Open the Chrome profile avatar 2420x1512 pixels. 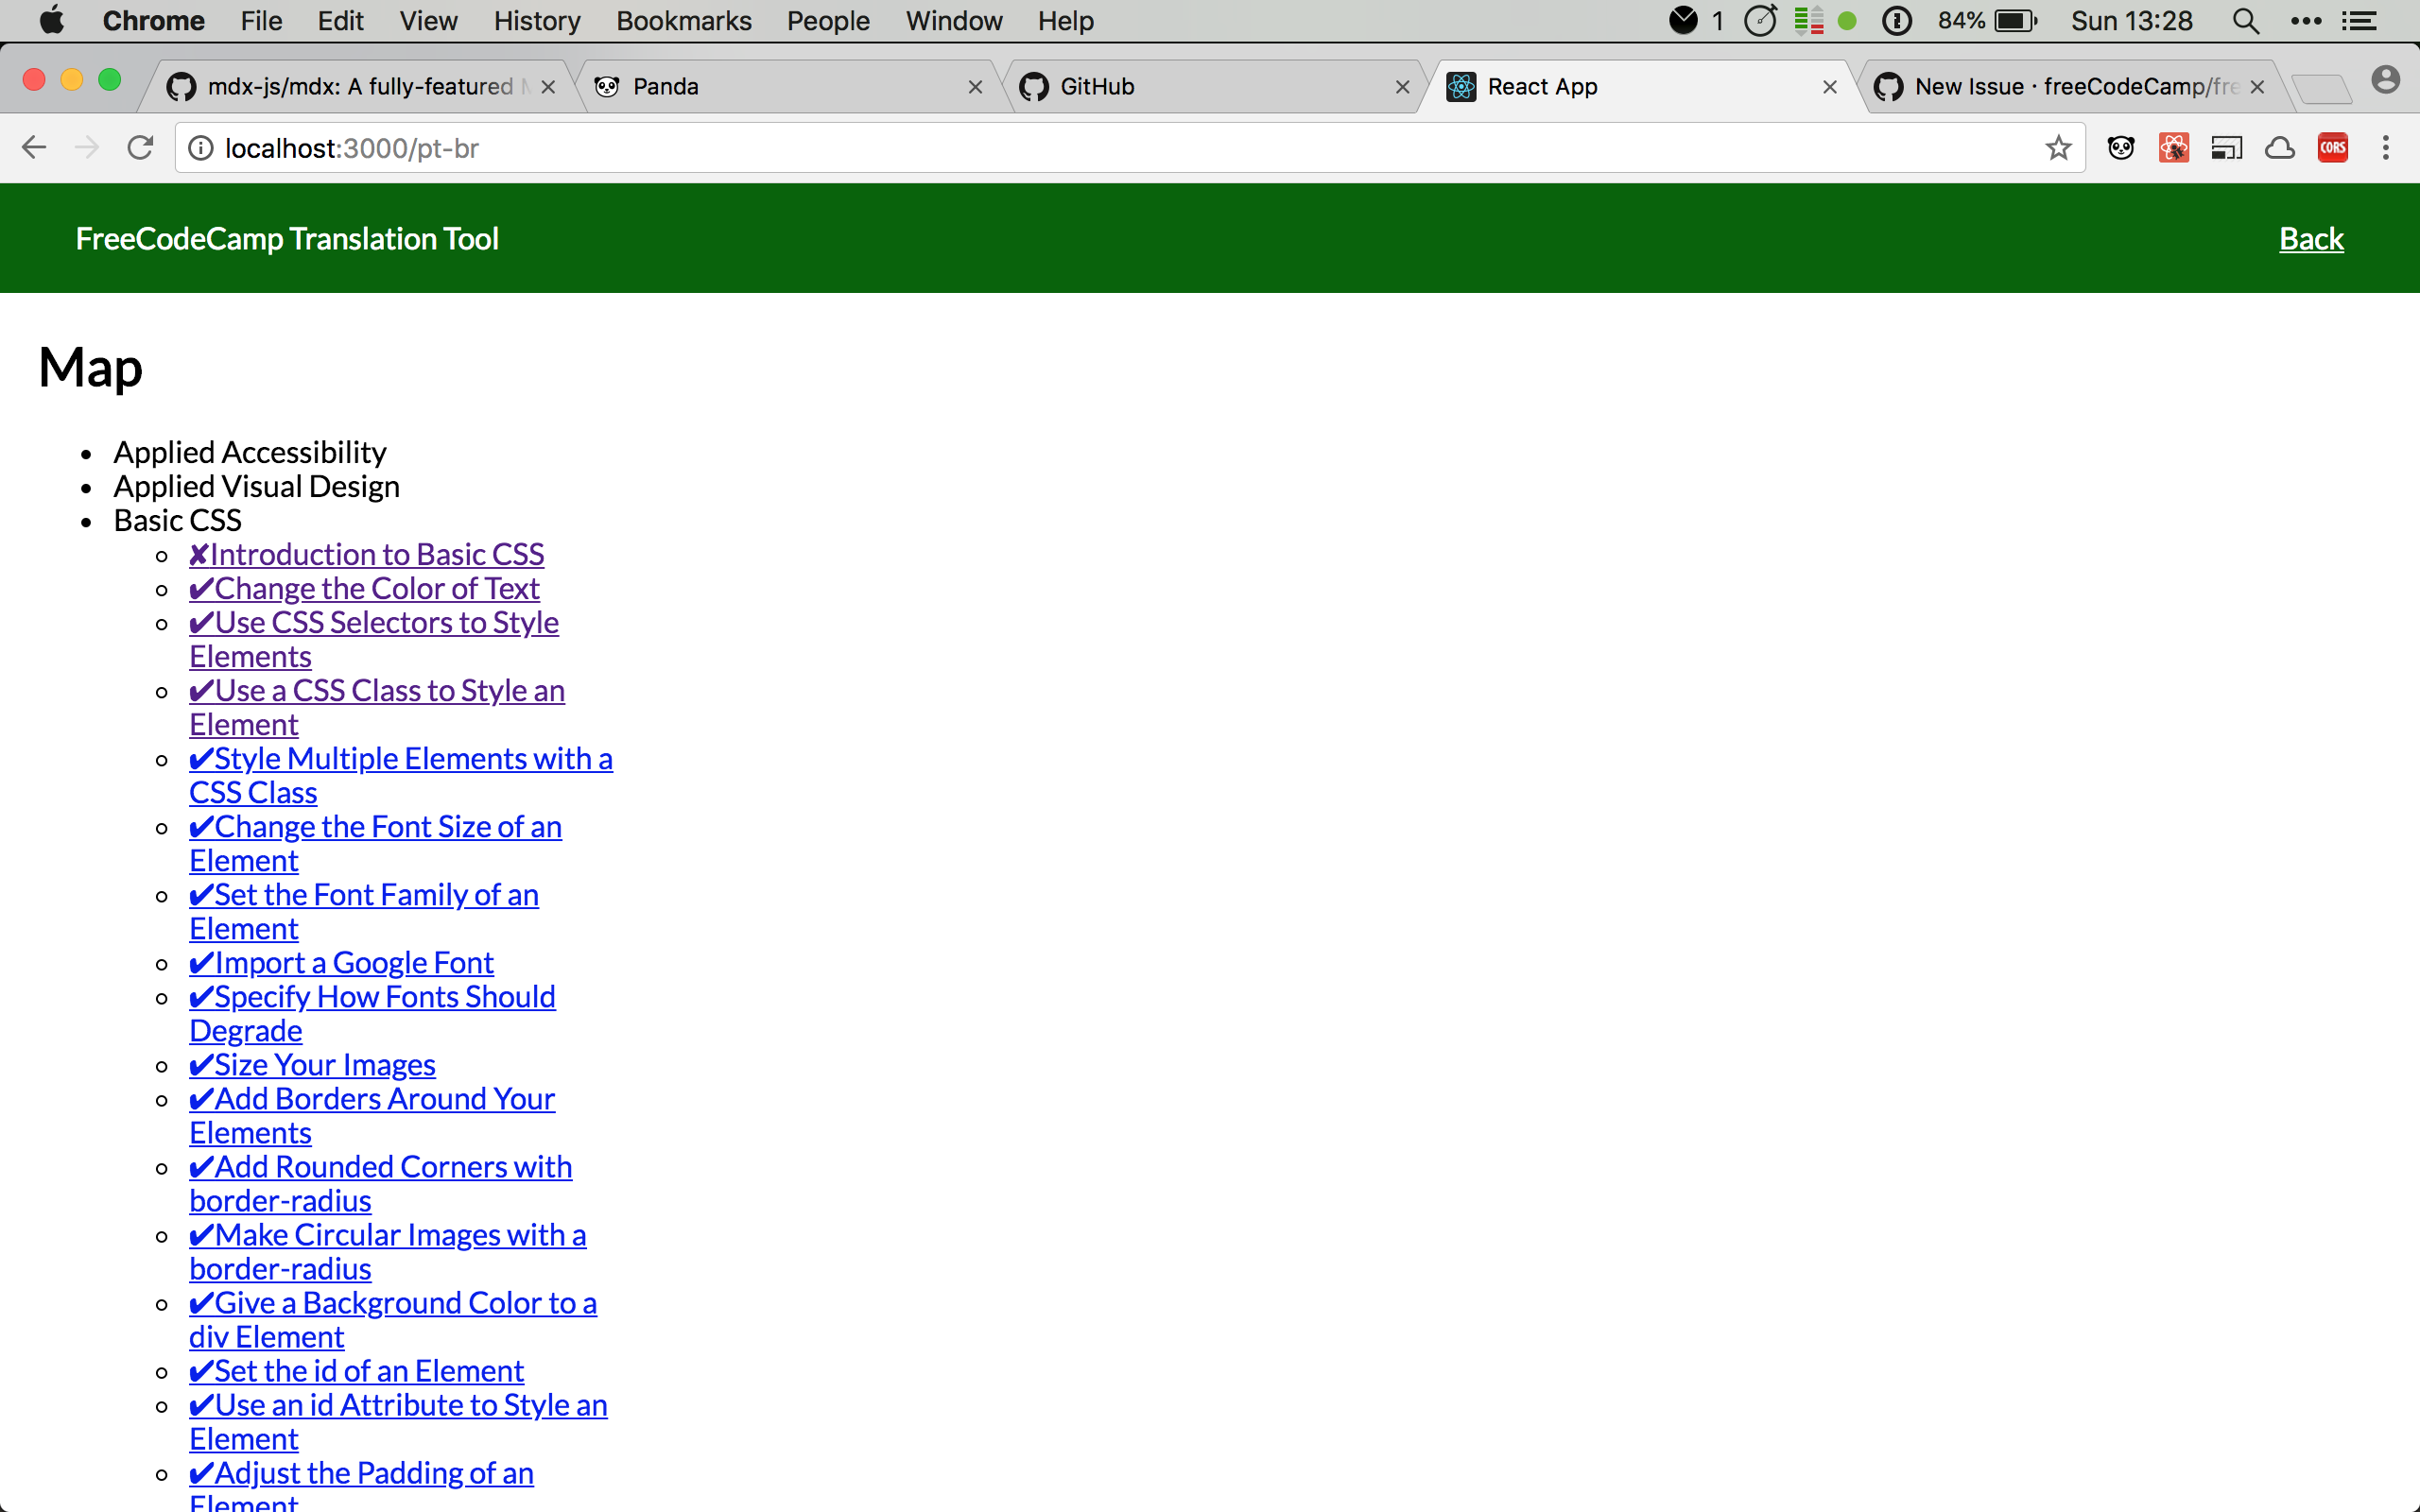coord(2386,80)
